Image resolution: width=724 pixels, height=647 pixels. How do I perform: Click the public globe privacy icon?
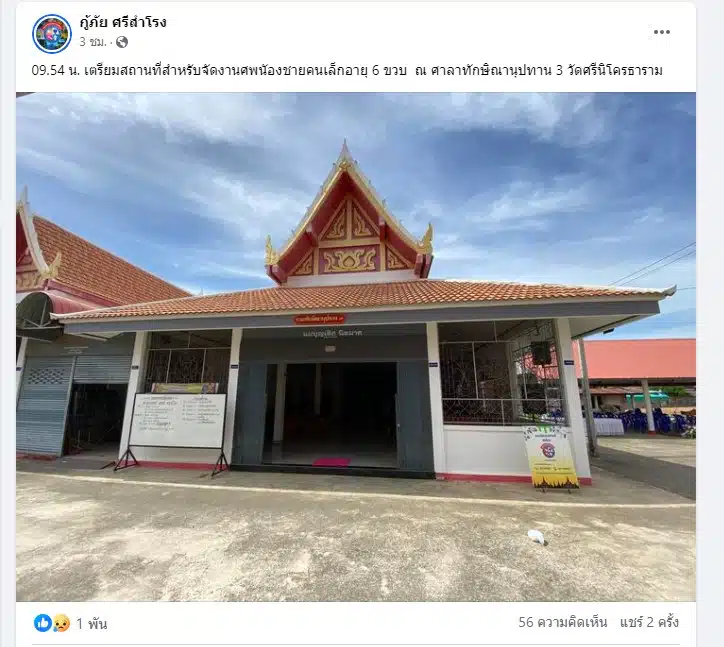pyautogui.click(x=122, y=42)
